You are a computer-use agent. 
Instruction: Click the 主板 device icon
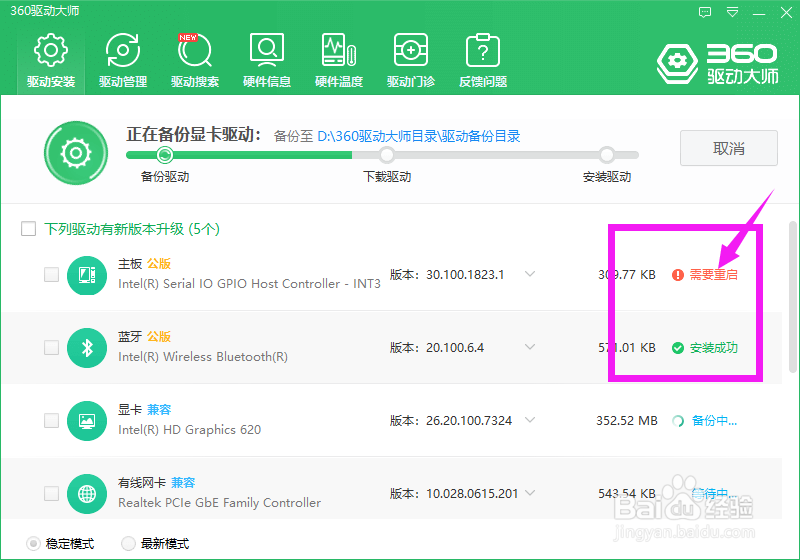[x=87, y=275]
